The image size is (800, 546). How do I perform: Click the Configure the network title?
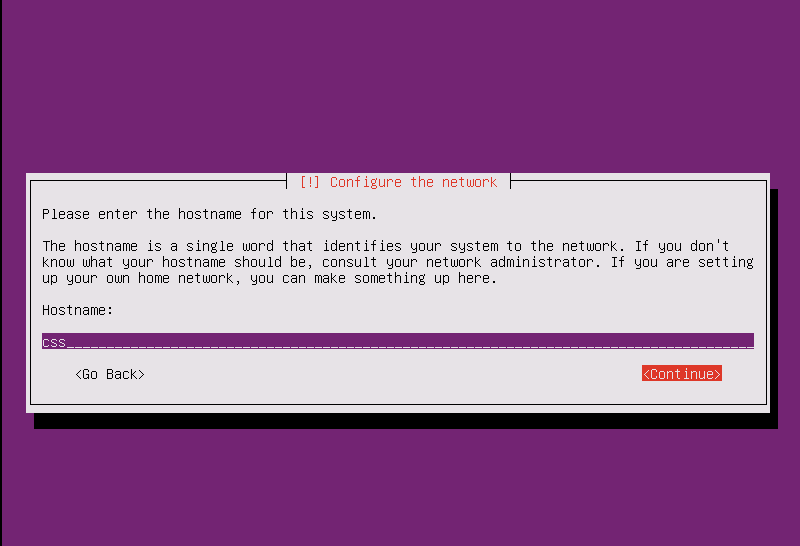tap(413, 182)
